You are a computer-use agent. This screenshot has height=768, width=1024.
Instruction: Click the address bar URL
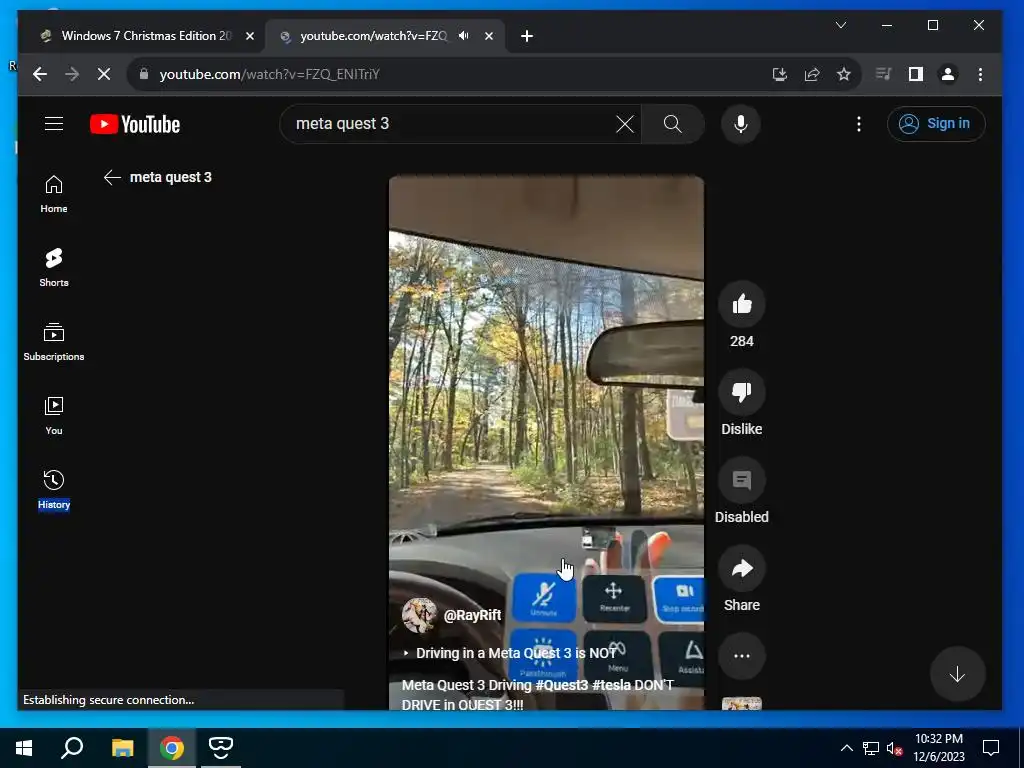[270, 74]
